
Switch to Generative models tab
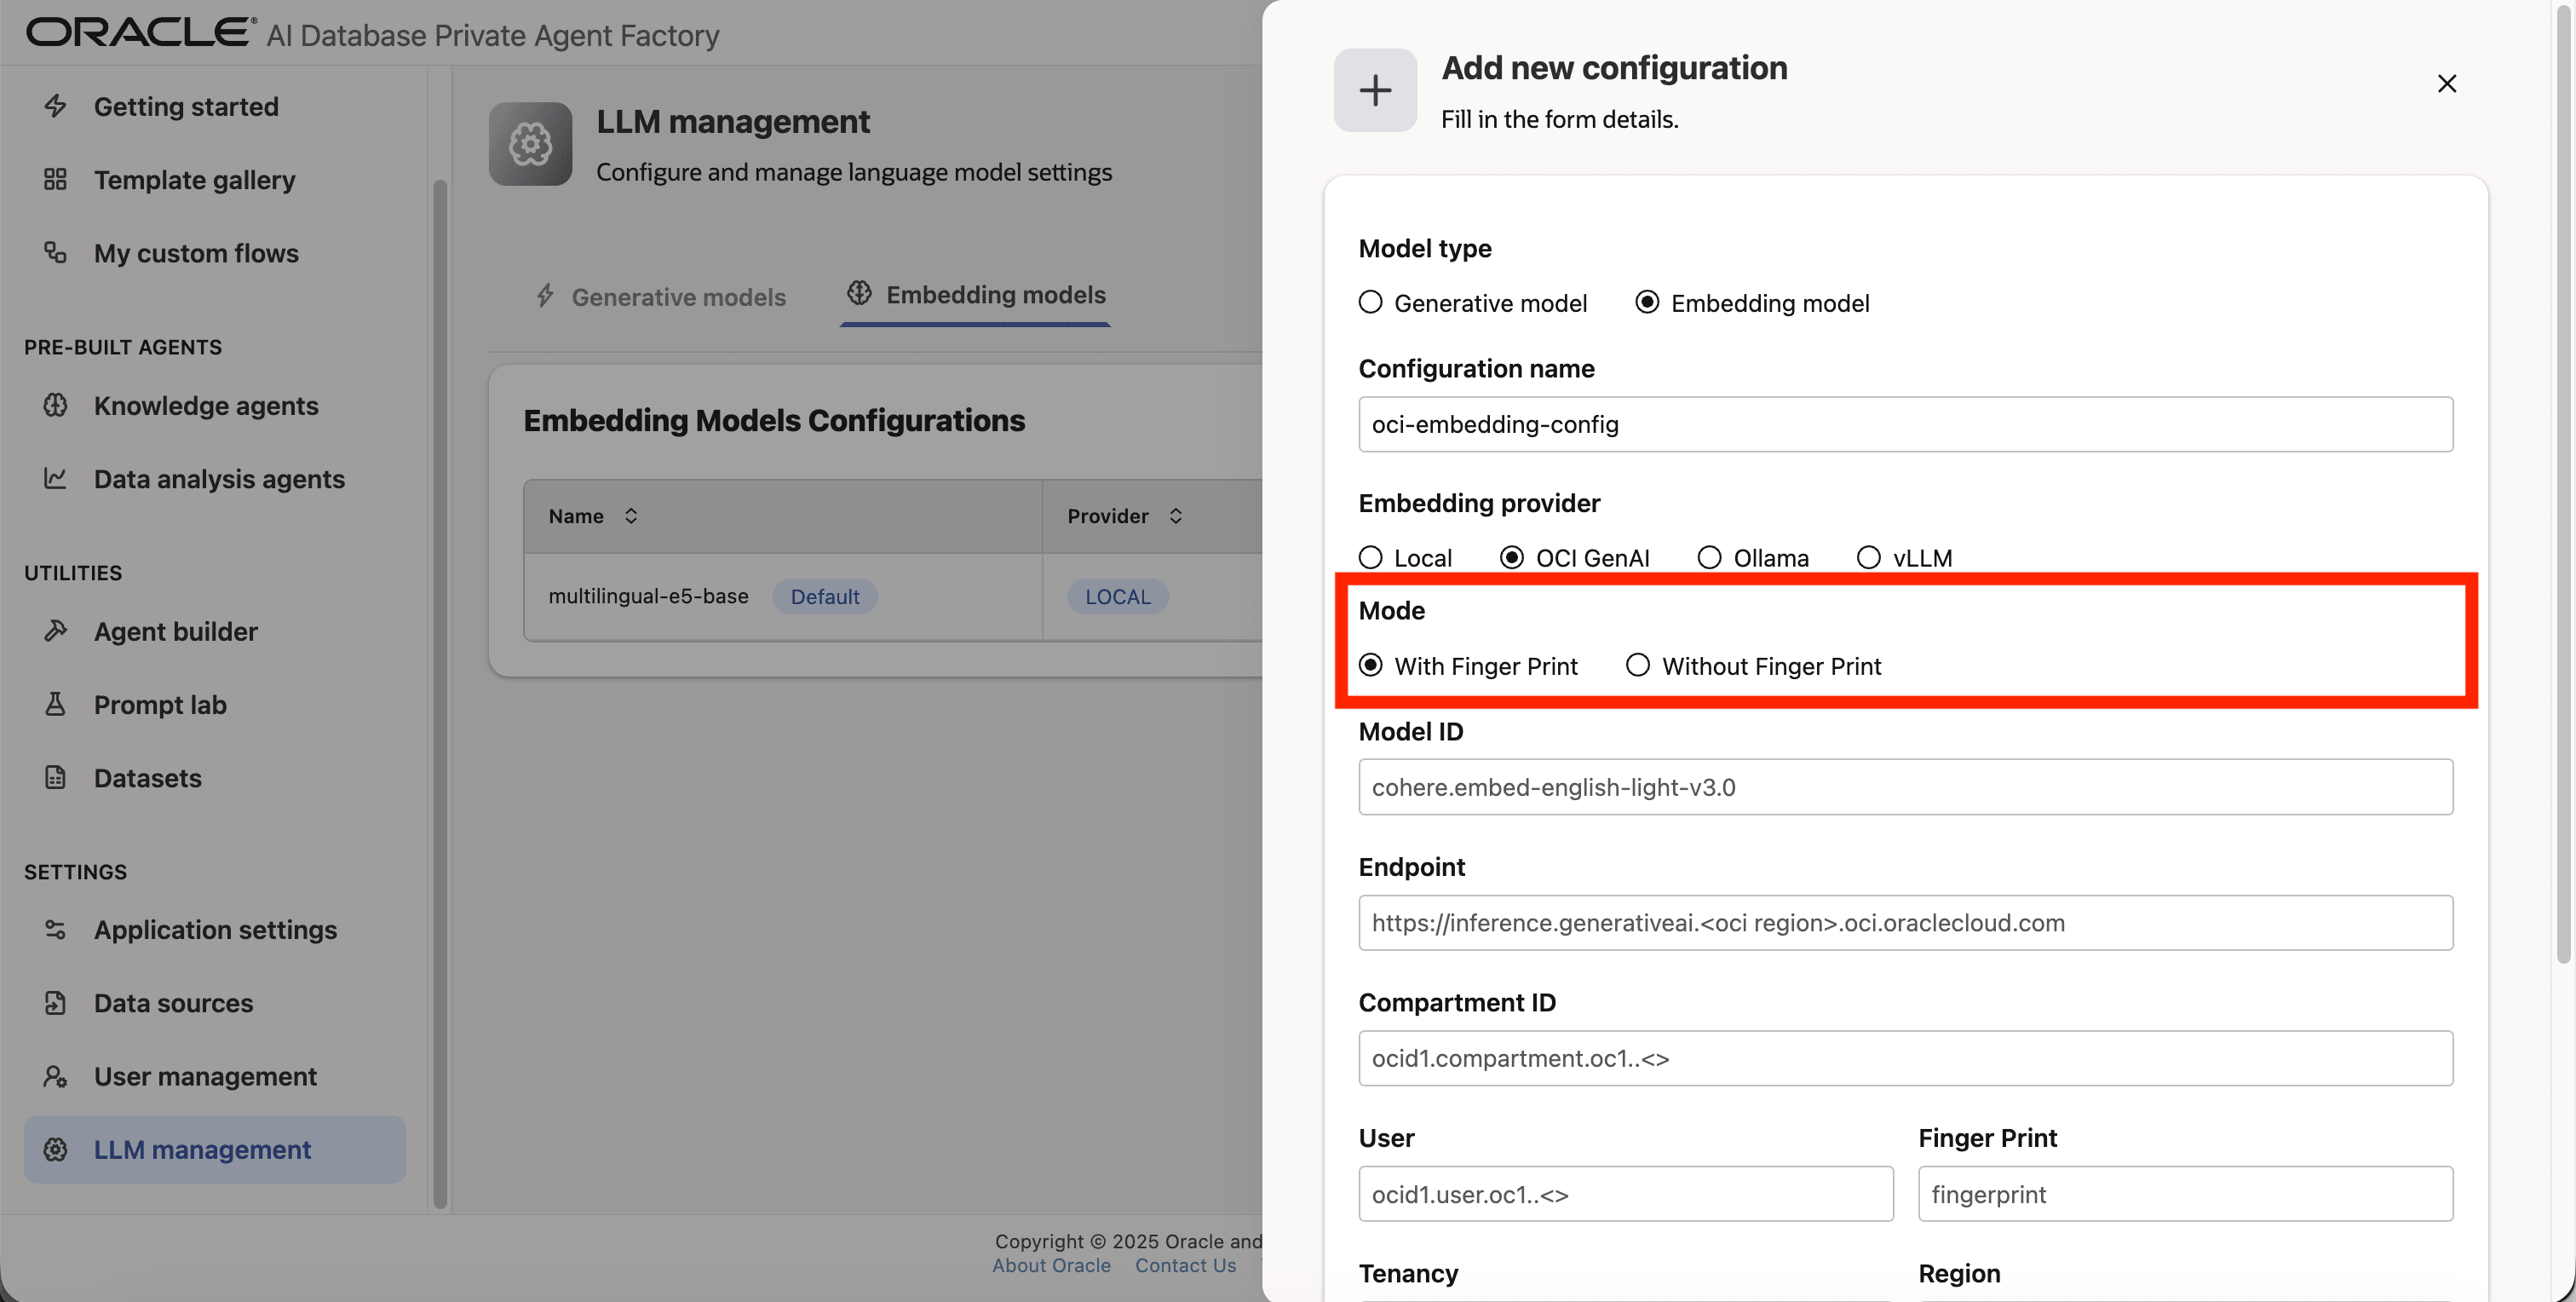tap(661, 297)
